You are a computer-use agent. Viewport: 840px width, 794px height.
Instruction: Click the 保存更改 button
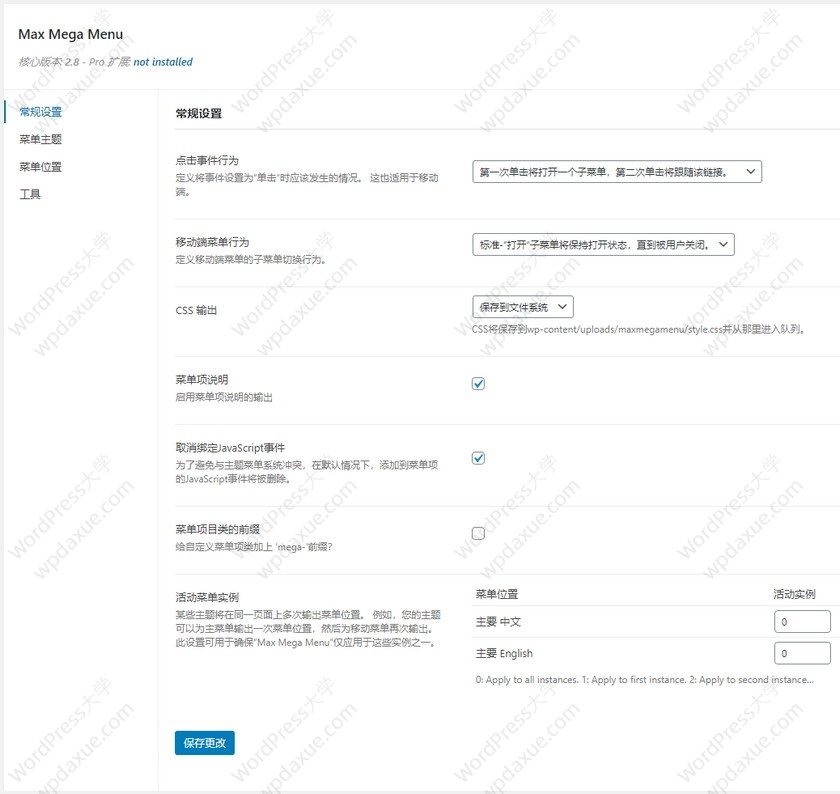(205, 743)
